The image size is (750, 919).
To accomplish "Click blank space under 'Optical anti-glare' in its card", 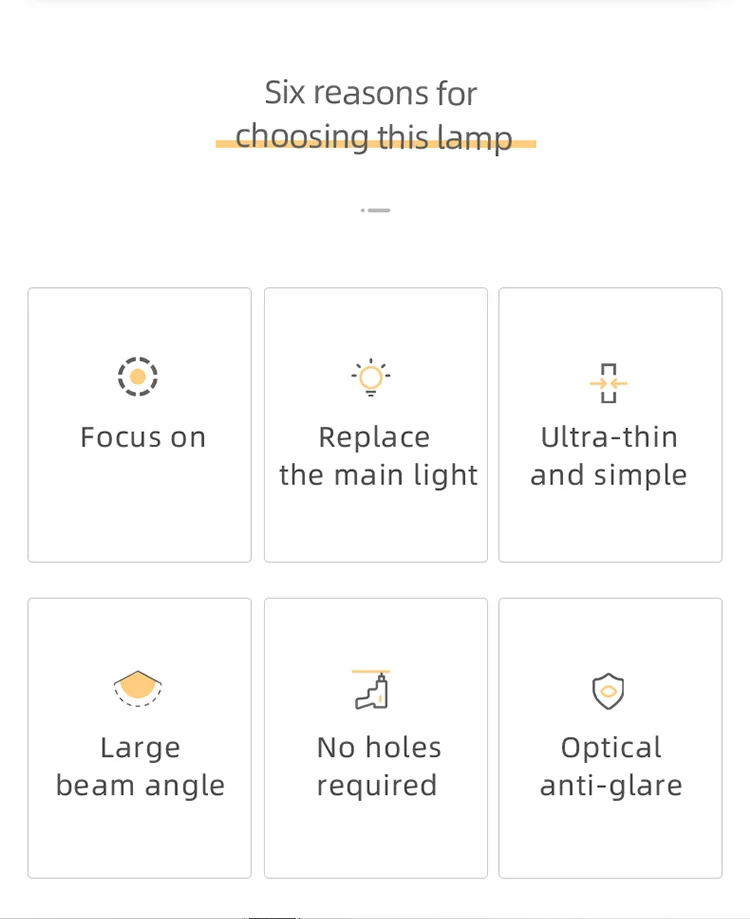I will [x=610, y=838].
